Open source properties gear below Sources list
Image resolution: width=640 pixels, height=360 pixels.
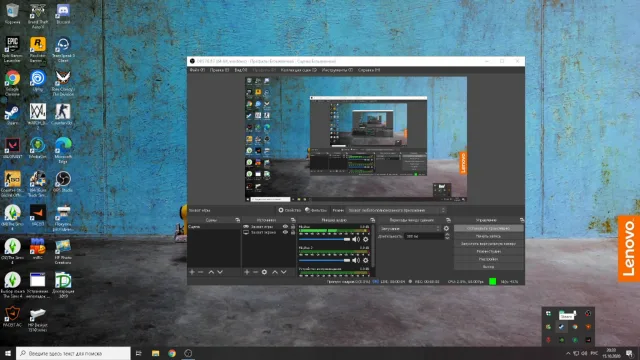(x=264, y=272)
